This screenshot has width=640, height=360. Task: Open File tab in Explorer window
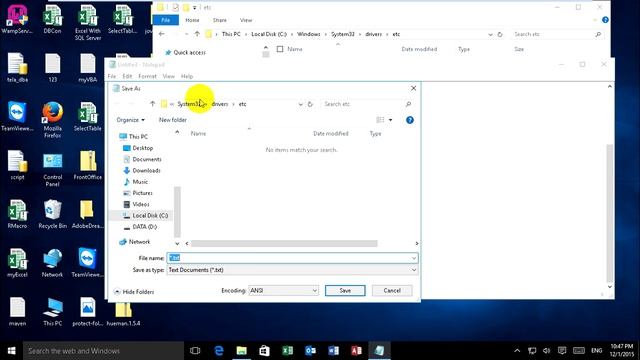(165, 20)
